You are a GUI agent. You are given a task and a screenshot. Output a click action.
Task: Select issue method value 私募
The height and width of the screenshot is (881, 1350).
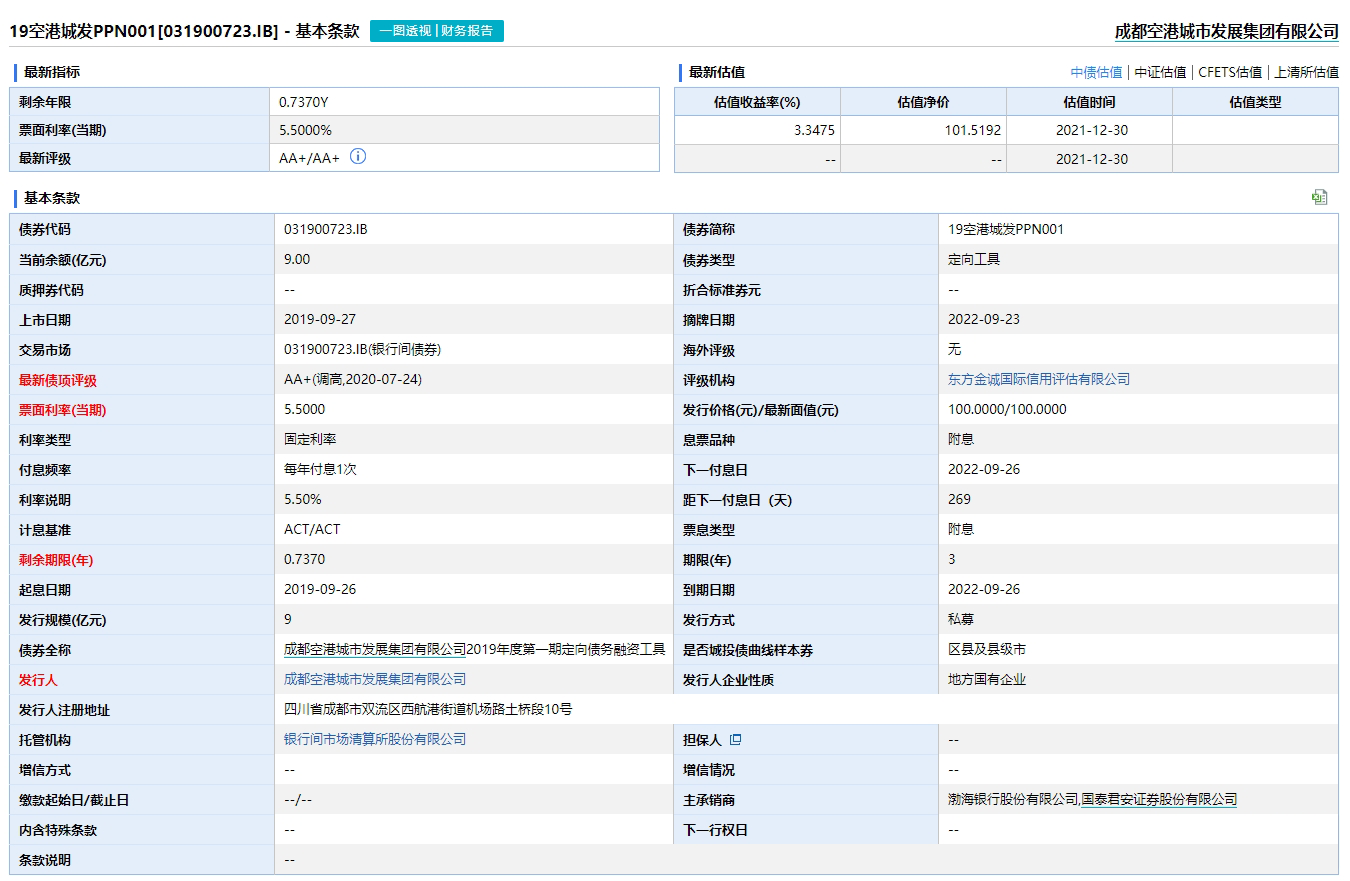961,619
